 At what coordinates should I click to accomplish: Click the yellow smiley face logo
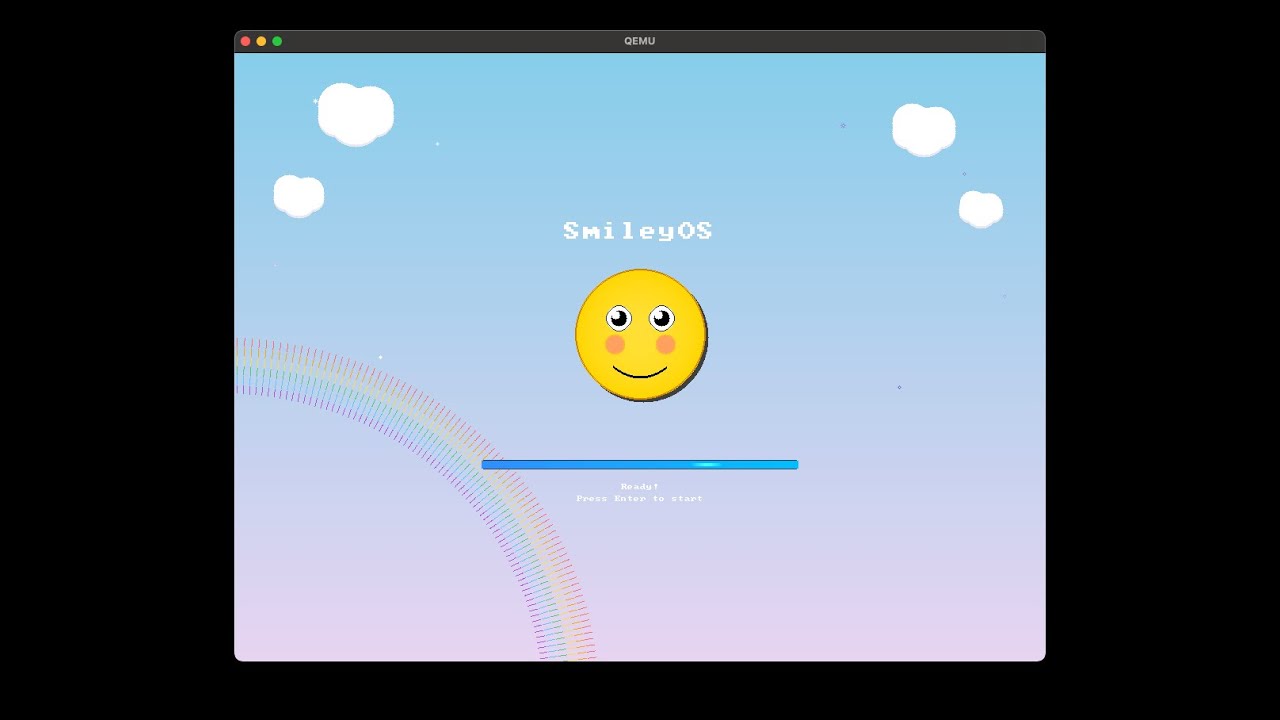[x=641, y=335]
